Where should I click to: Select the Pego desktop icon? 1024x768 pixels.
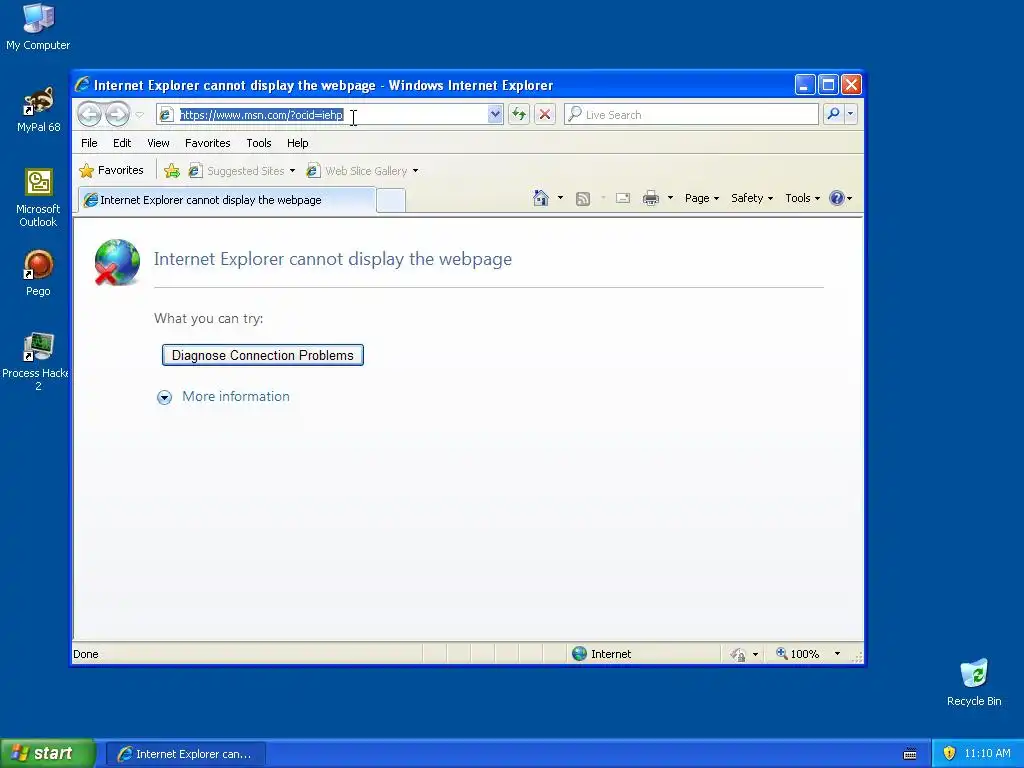pyautogui.click(x=38, y=273)
